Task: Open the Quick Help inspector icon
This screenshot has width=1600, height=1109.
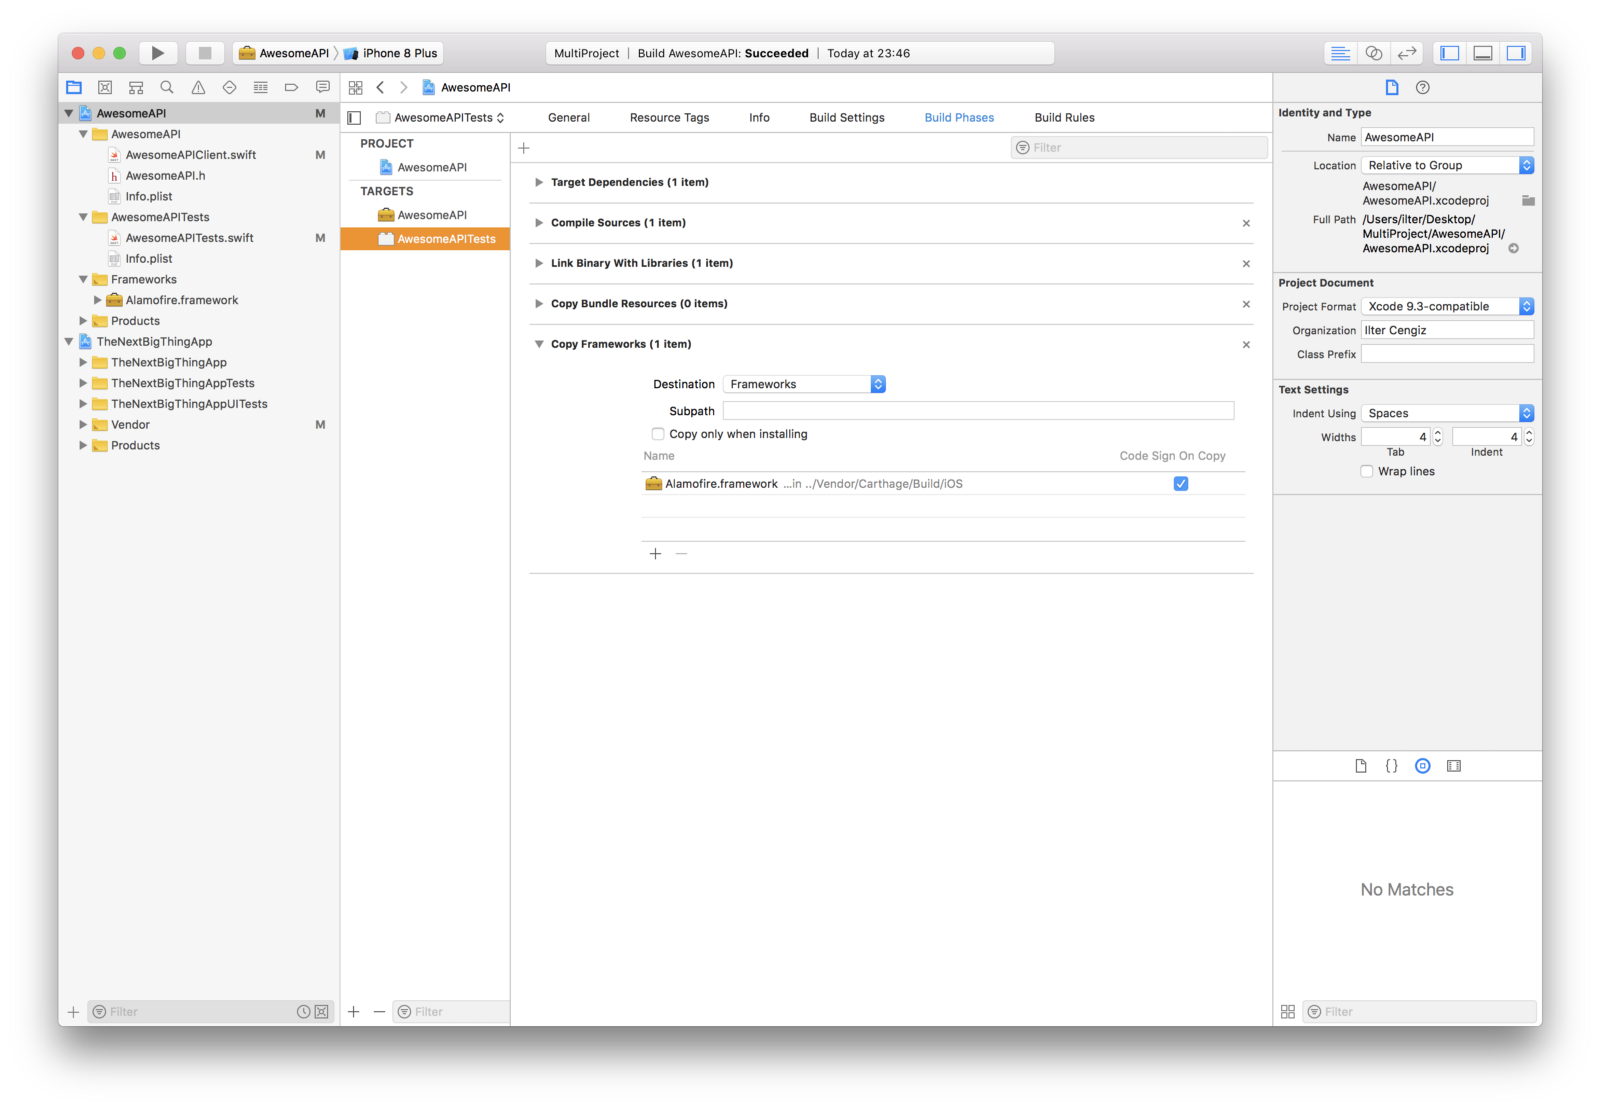Action: [1423, 88]
